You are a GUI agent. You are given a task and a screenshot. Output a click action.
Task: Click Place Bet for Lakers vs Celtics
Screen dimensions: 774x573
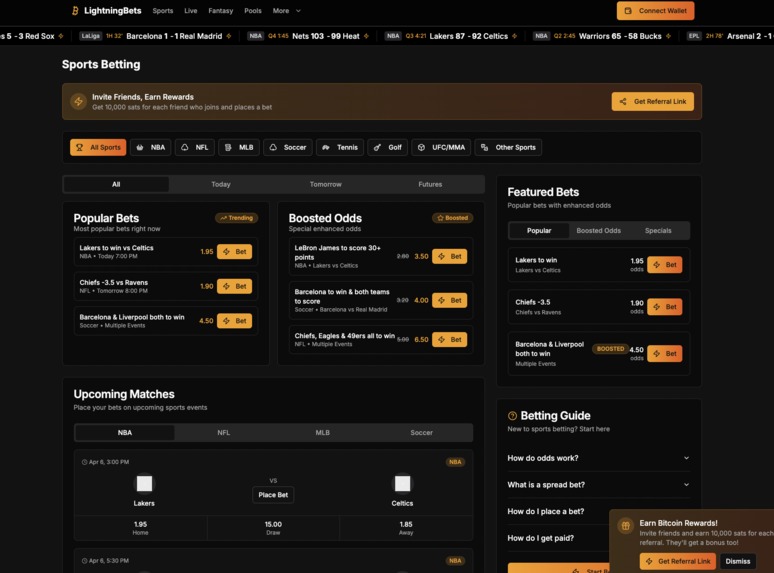coord(273,495)
